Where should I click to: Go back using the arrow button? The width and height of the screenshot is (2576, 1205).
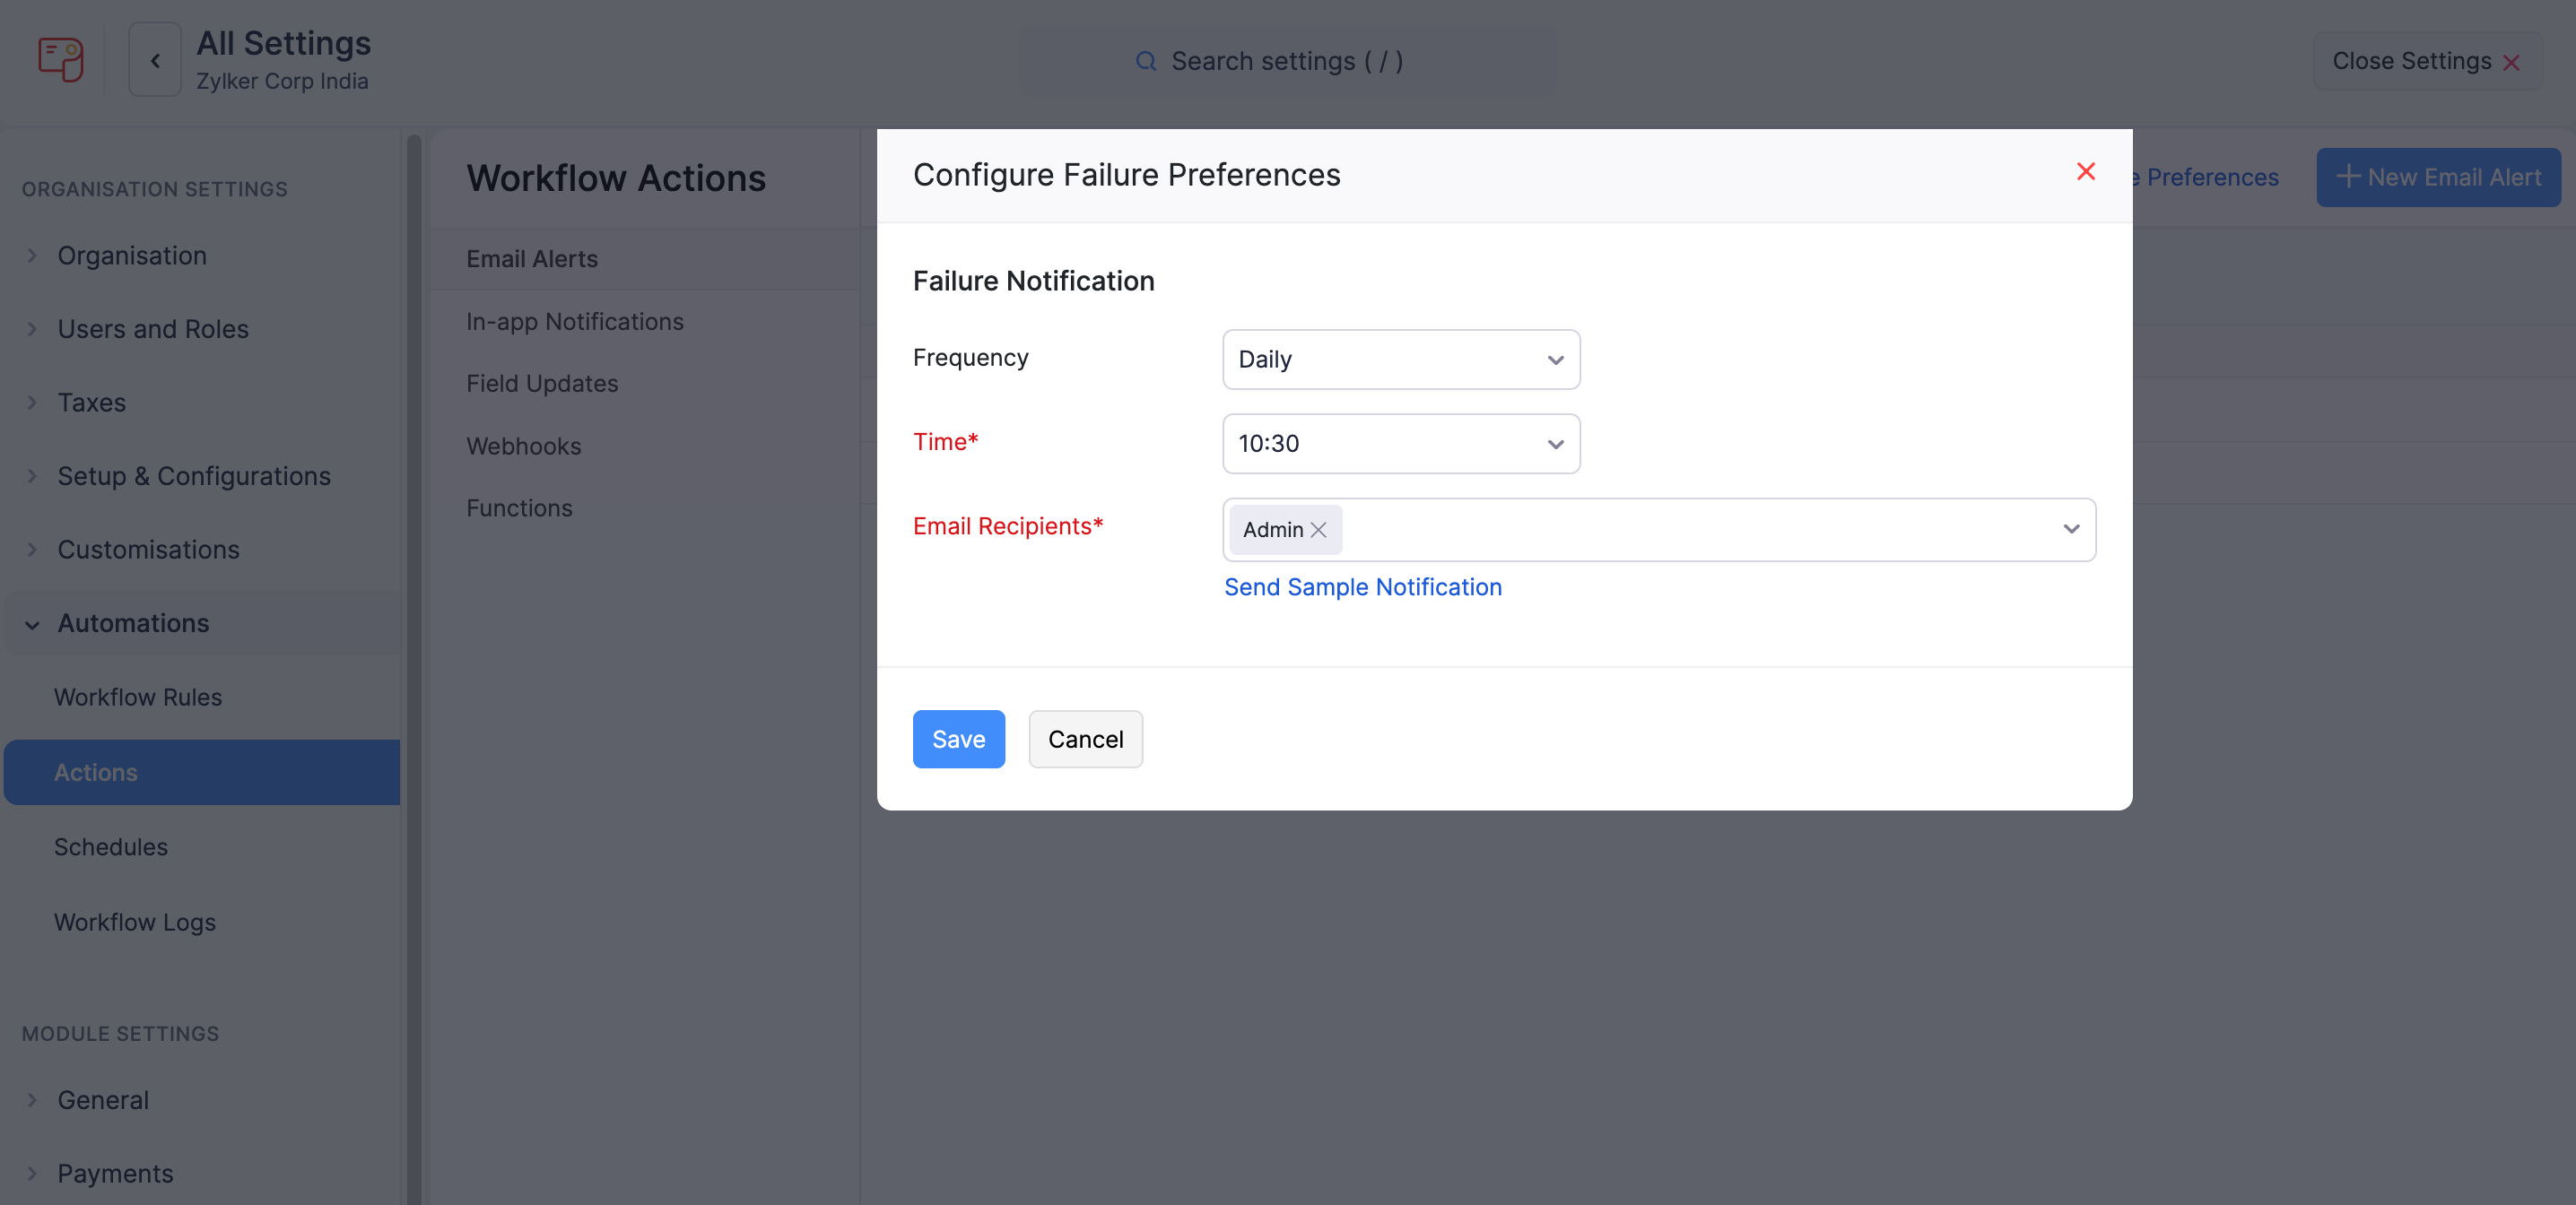(155, 60)
